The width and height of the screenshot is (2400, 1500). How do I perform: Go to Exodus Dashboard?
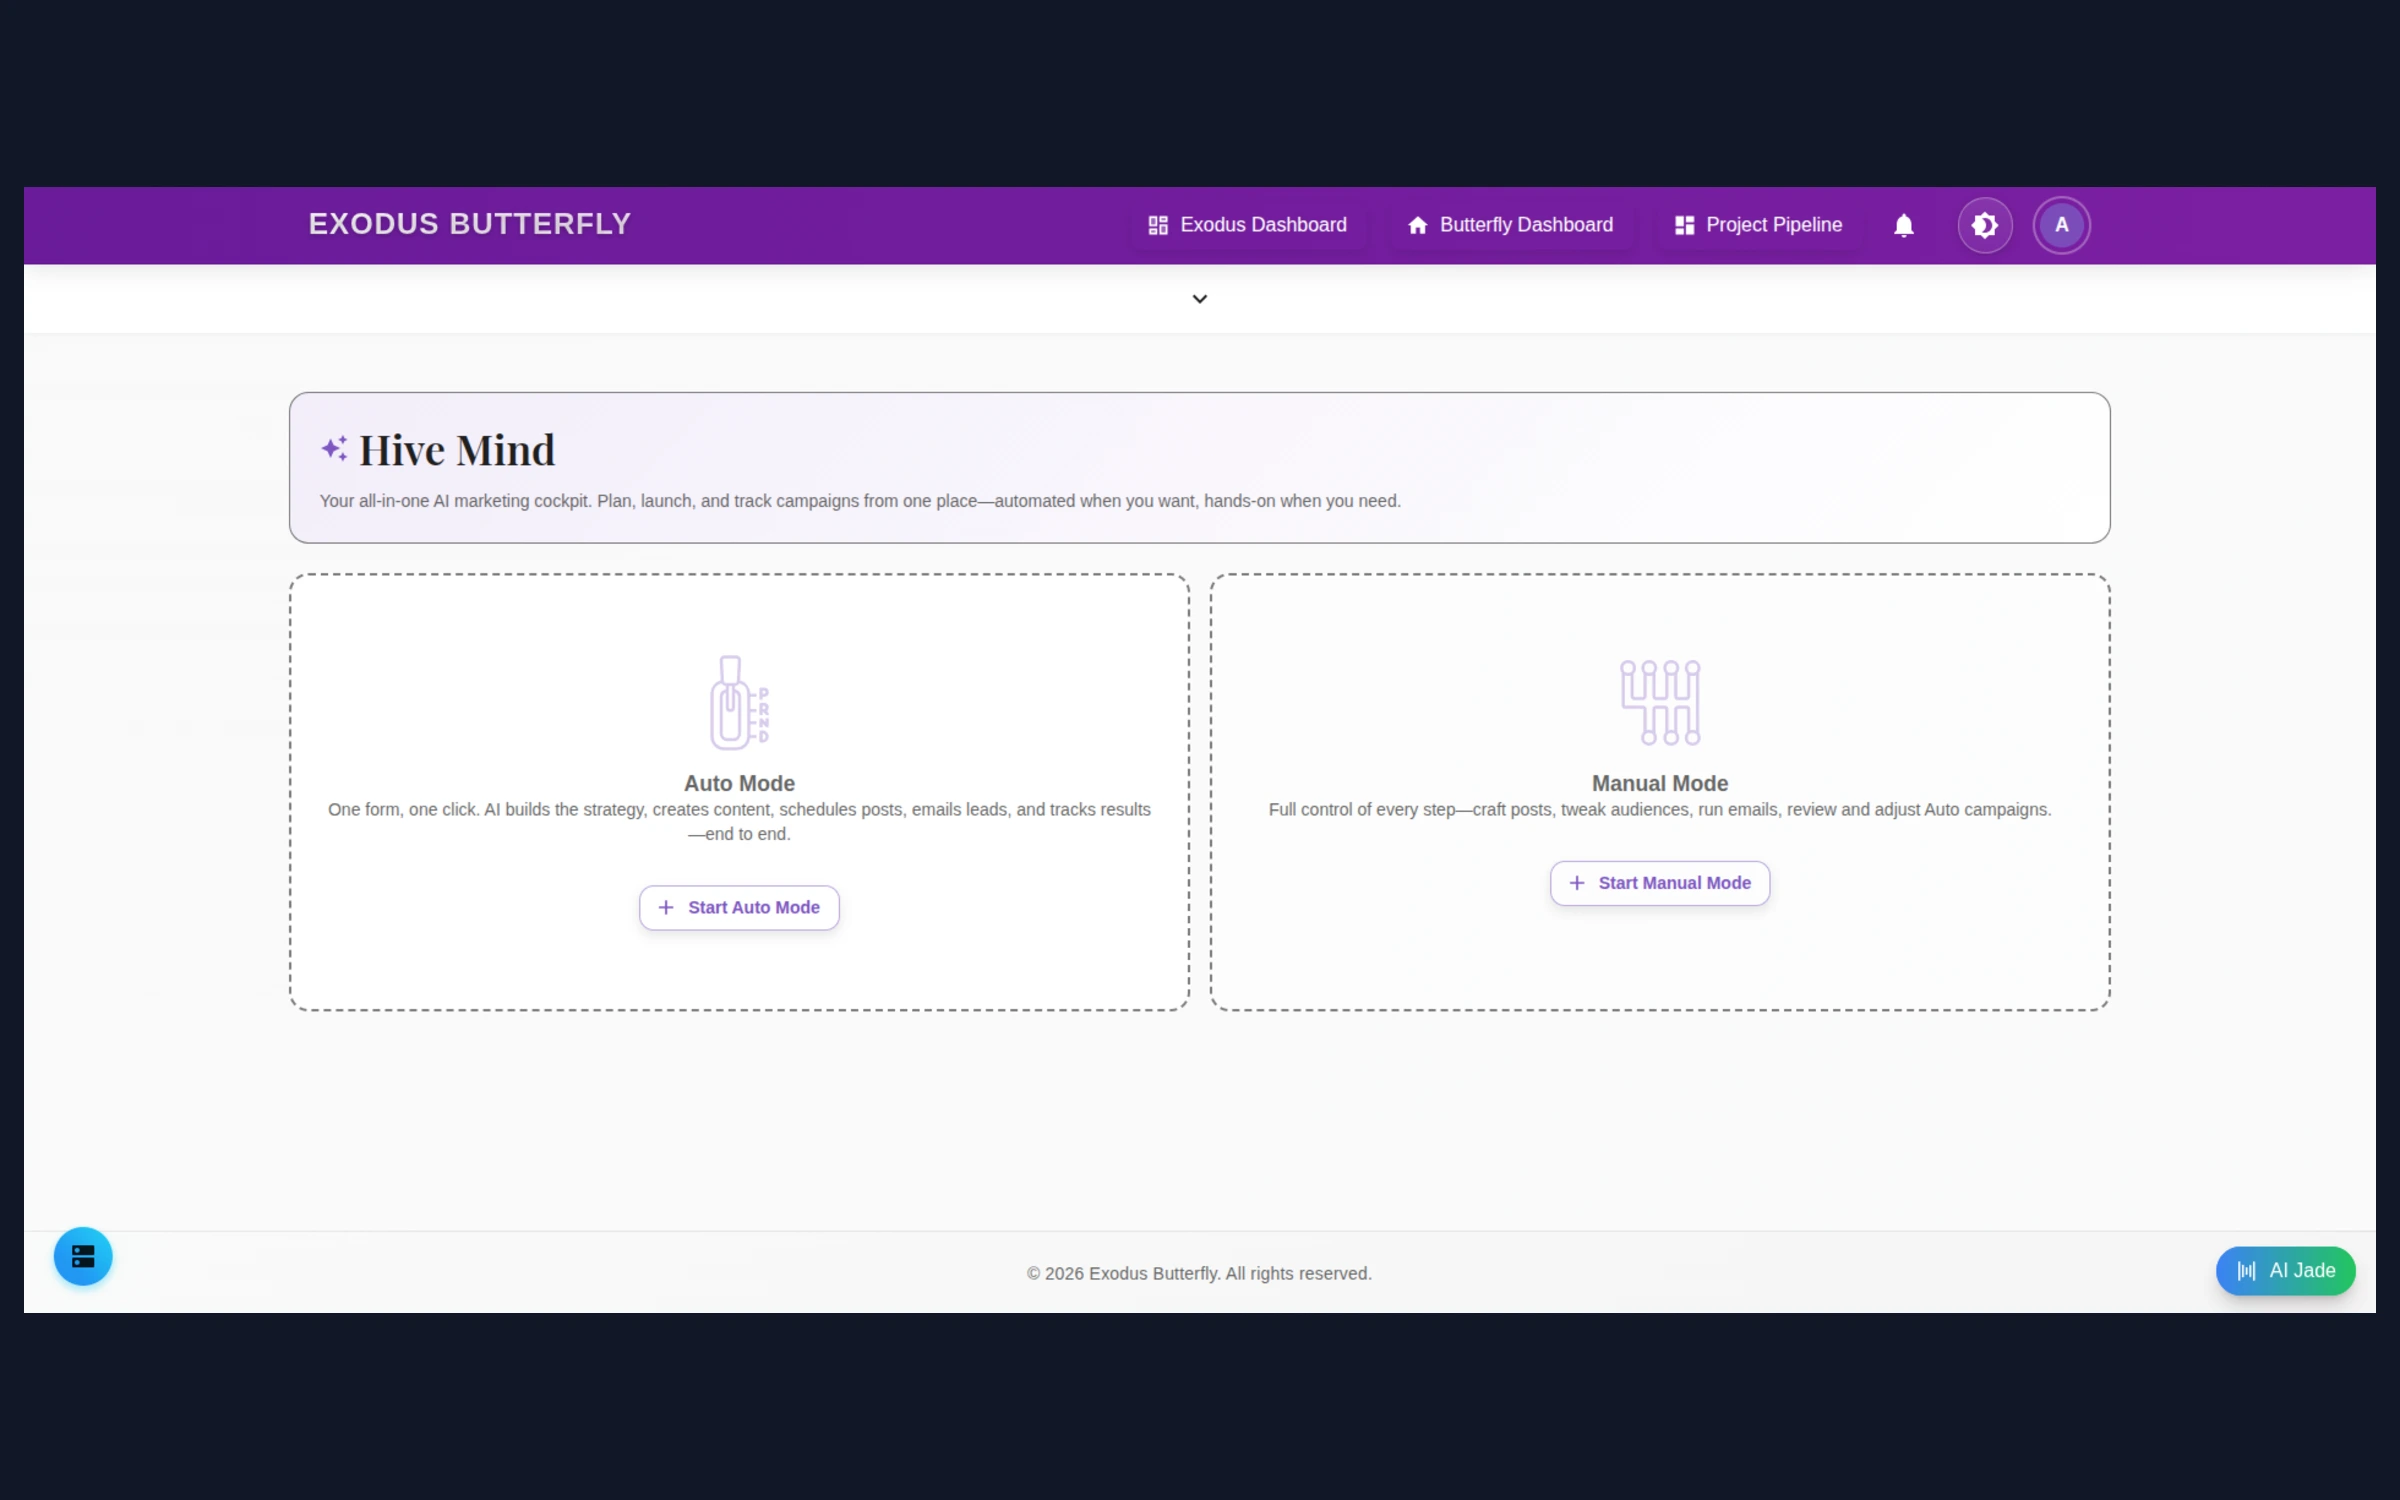1247,225
